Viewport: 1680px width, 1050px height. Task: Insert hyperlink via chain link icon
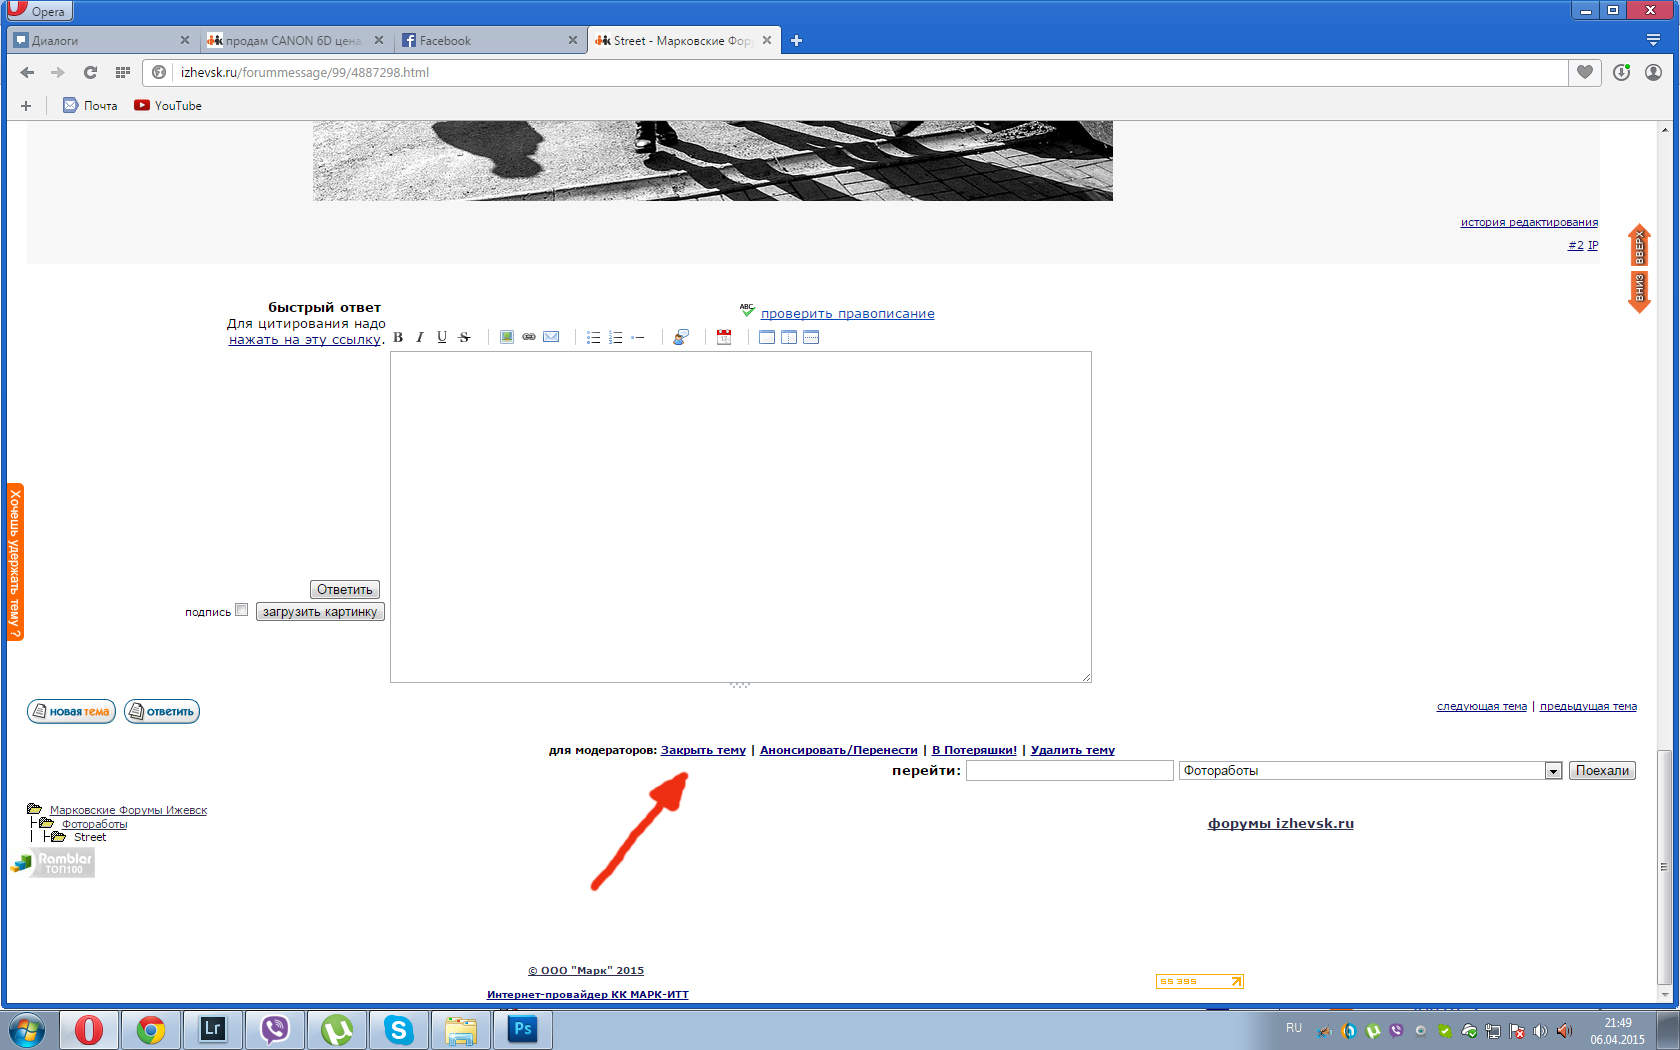click(x=529, y=337)
